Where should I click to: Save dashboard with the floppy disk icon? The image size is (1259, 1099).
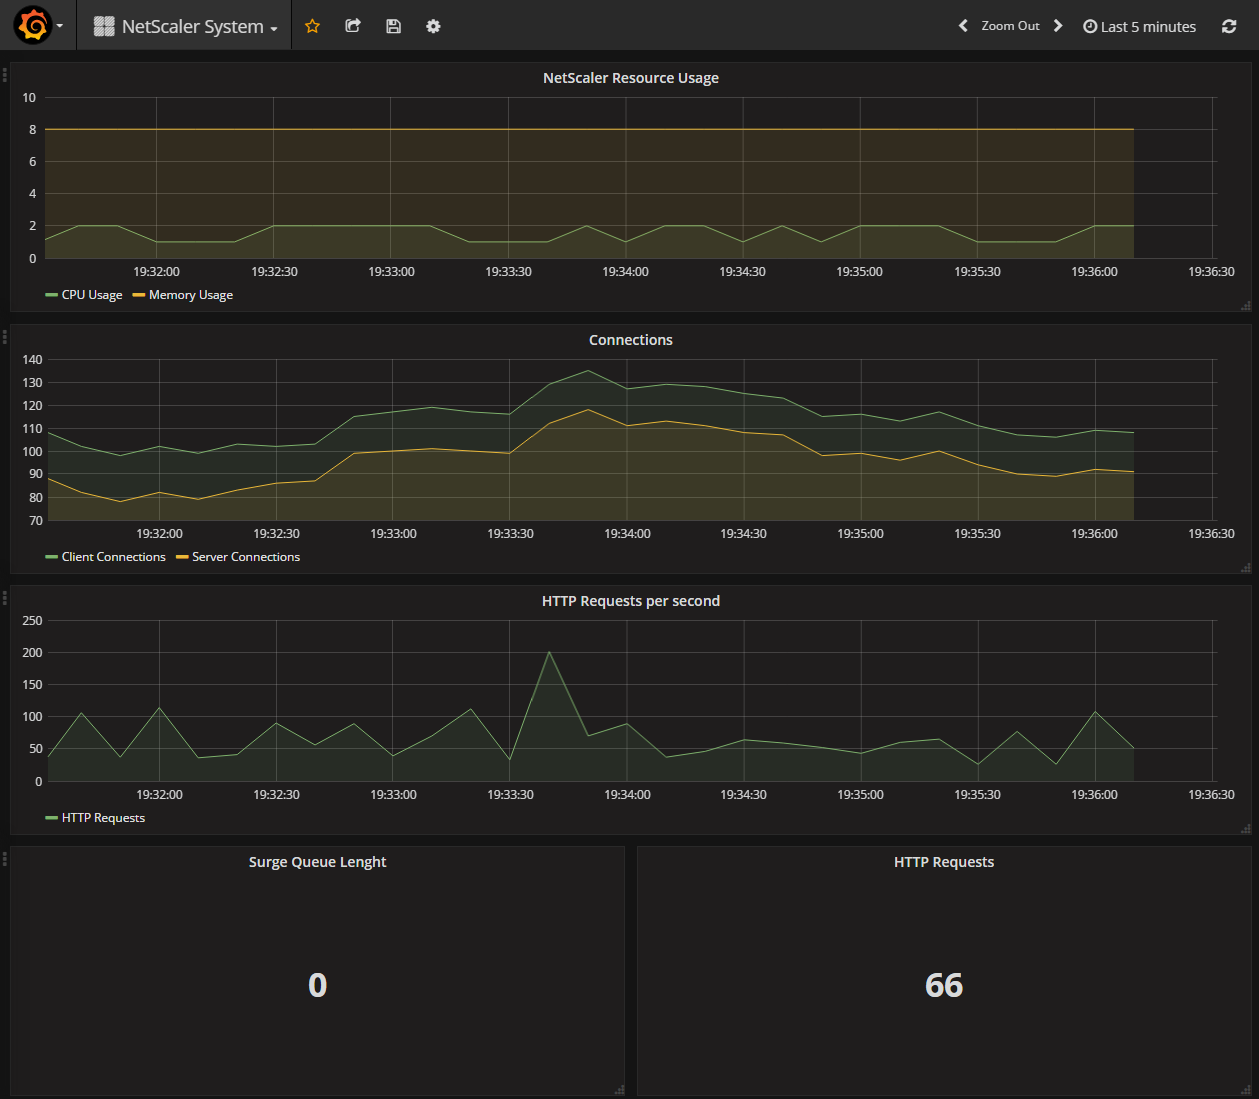[x=393, y=26]
